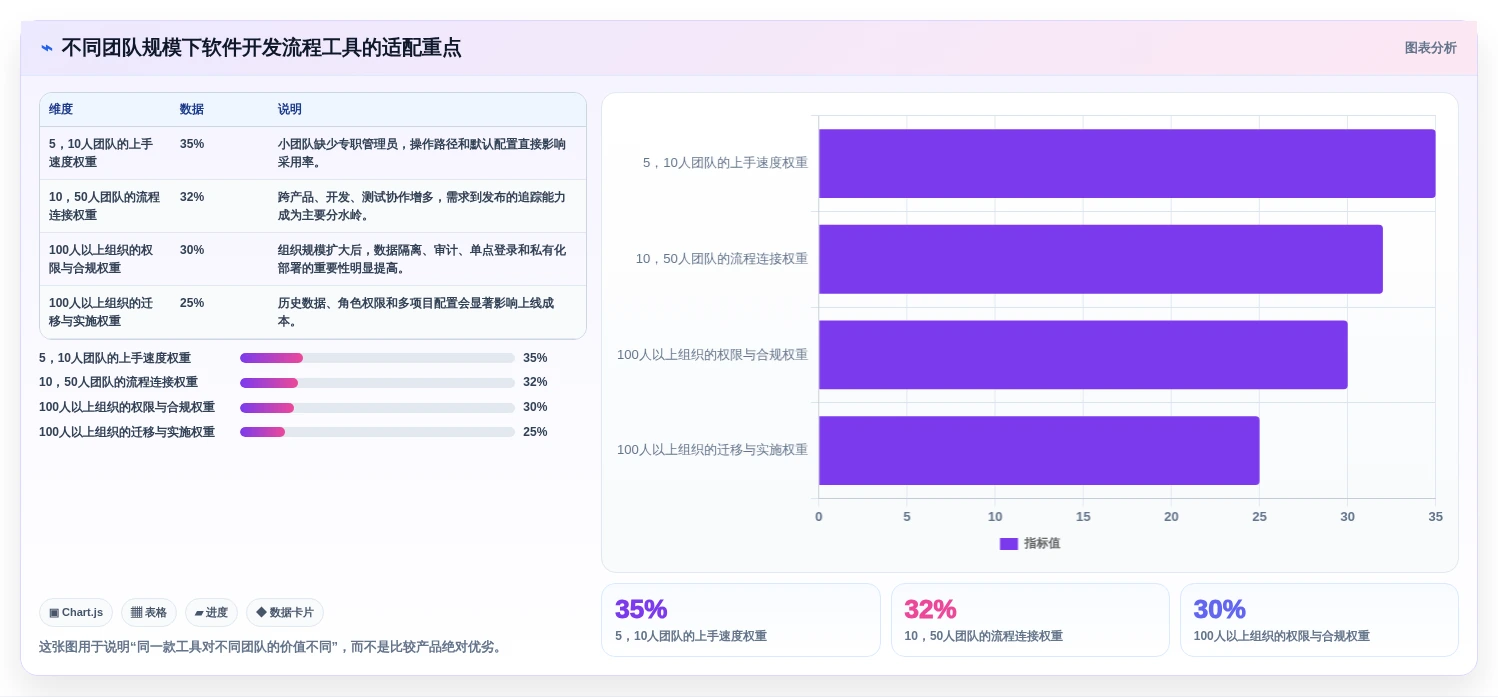Click table cell 10，50人团队的流程连接权重

click(x=105, y=206)
